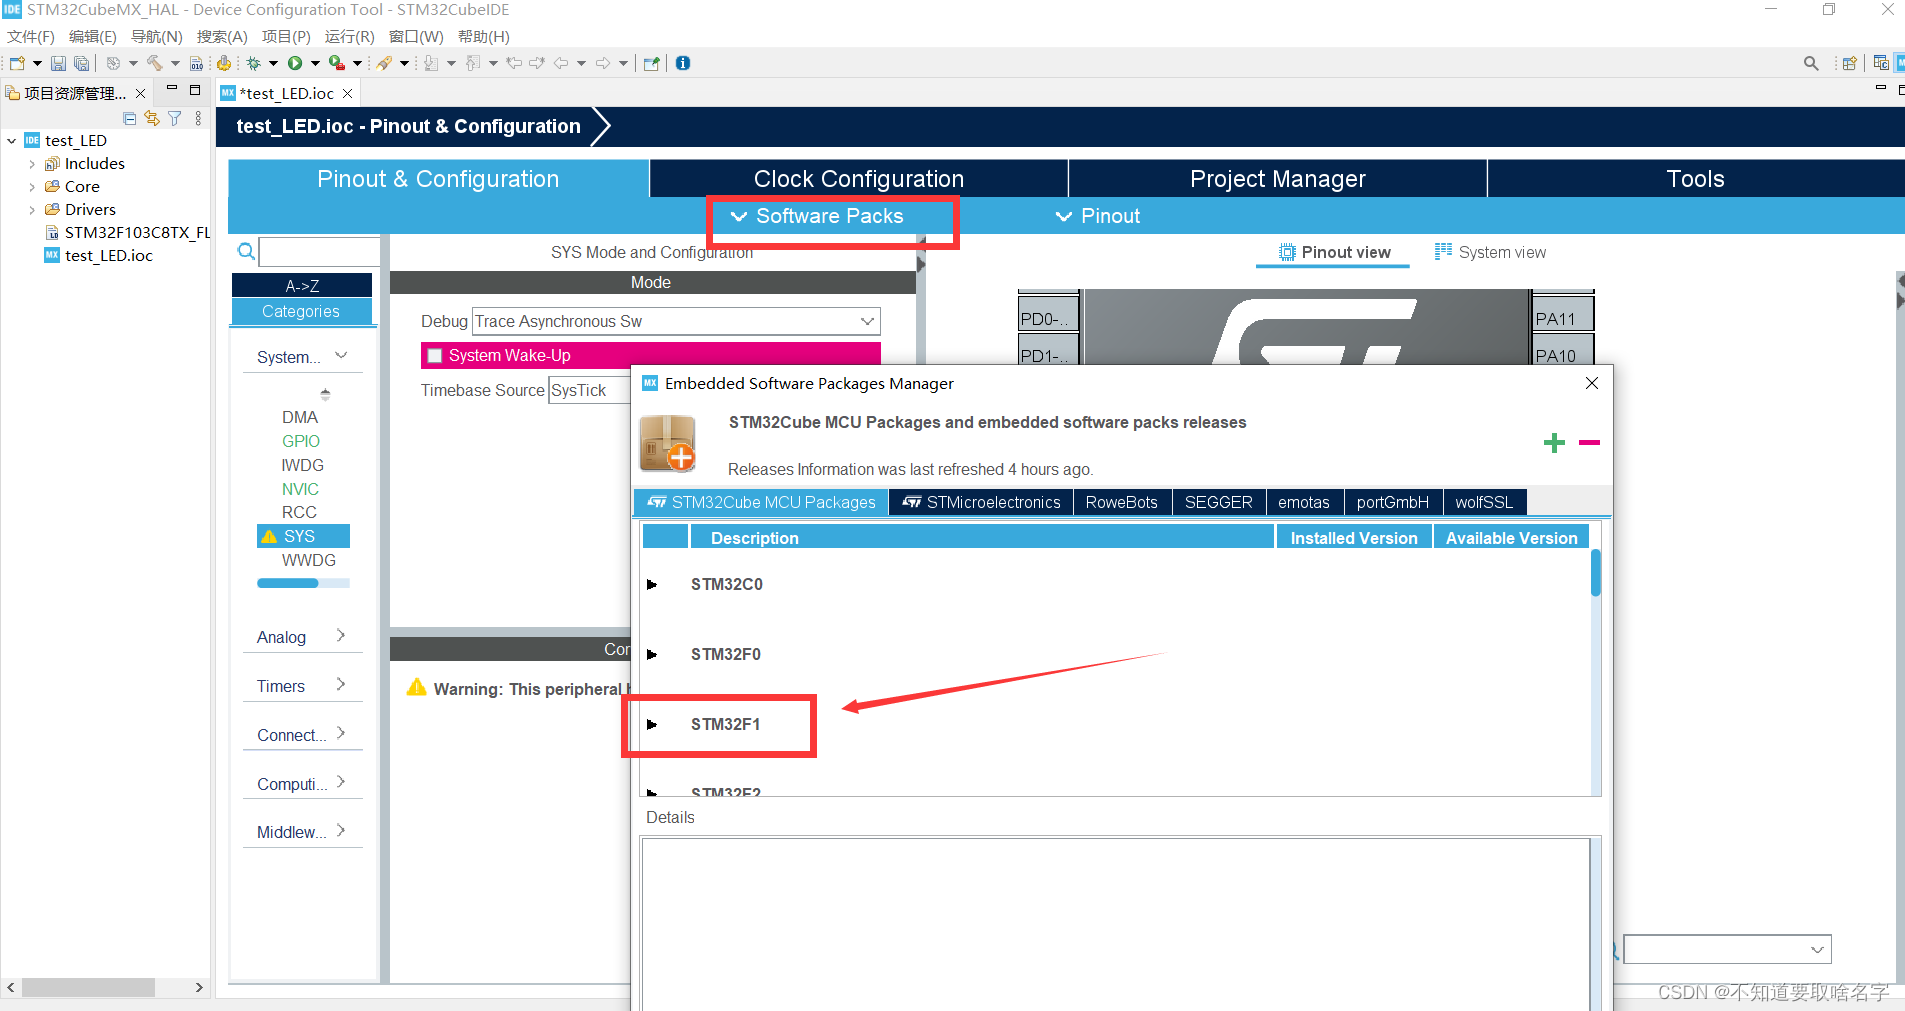The height and width of the screenshot is (1011, 1905).
Task: Switch to System view
Action: (1490, 252)
